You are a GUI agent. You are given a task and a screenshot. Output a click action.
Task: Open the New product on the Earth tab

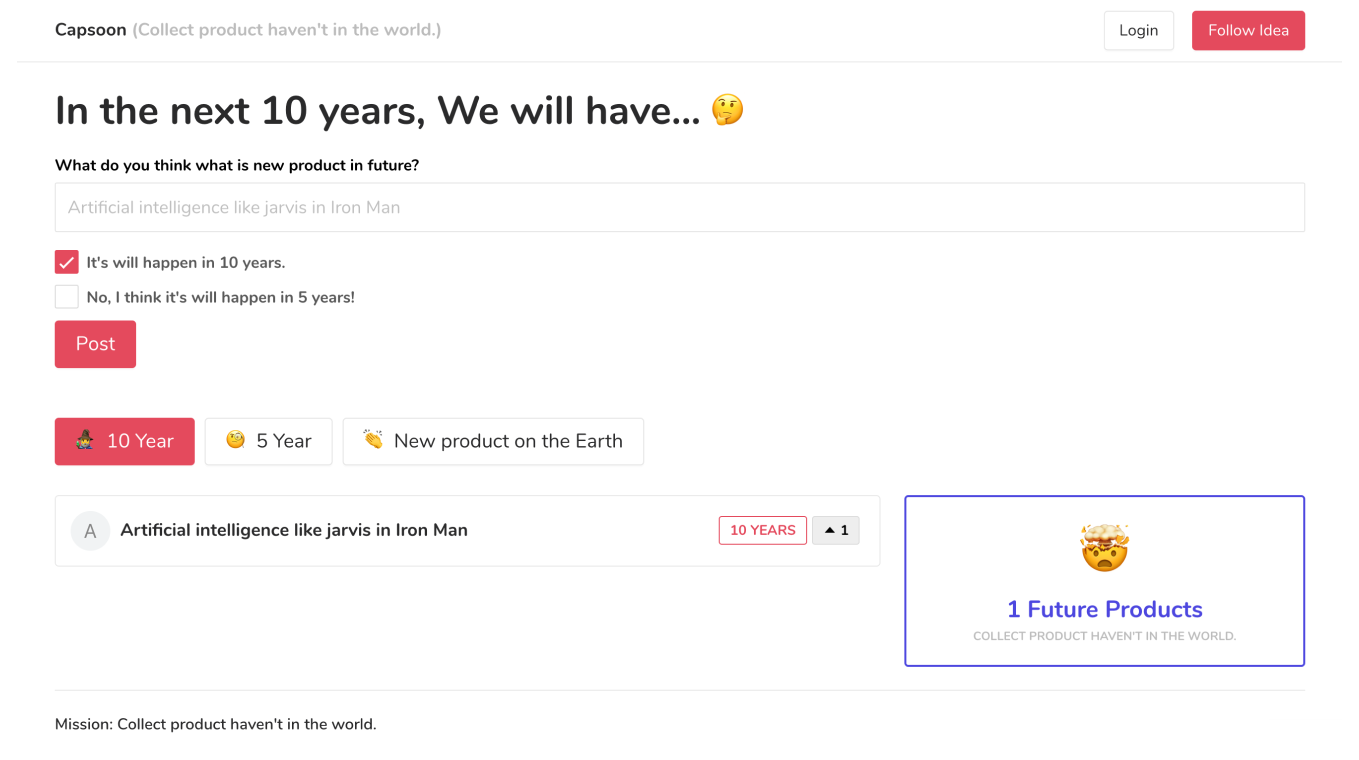pos(493,441)
